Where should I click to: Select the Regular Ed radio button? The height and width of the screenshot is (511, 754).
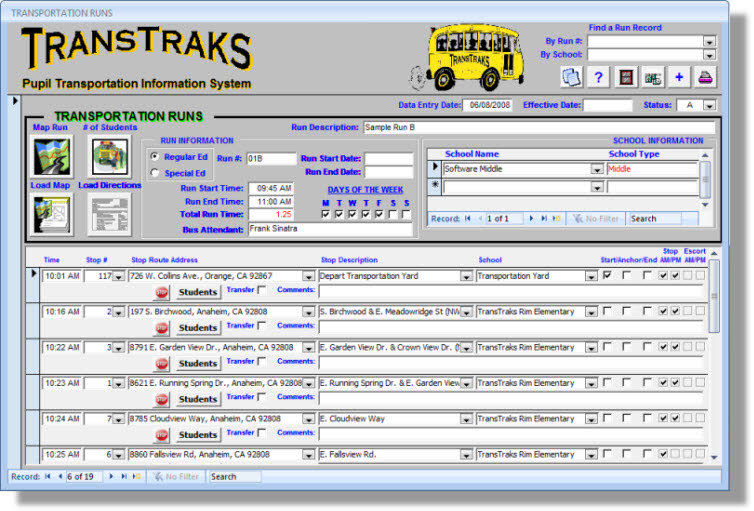(x=154, y=157)
